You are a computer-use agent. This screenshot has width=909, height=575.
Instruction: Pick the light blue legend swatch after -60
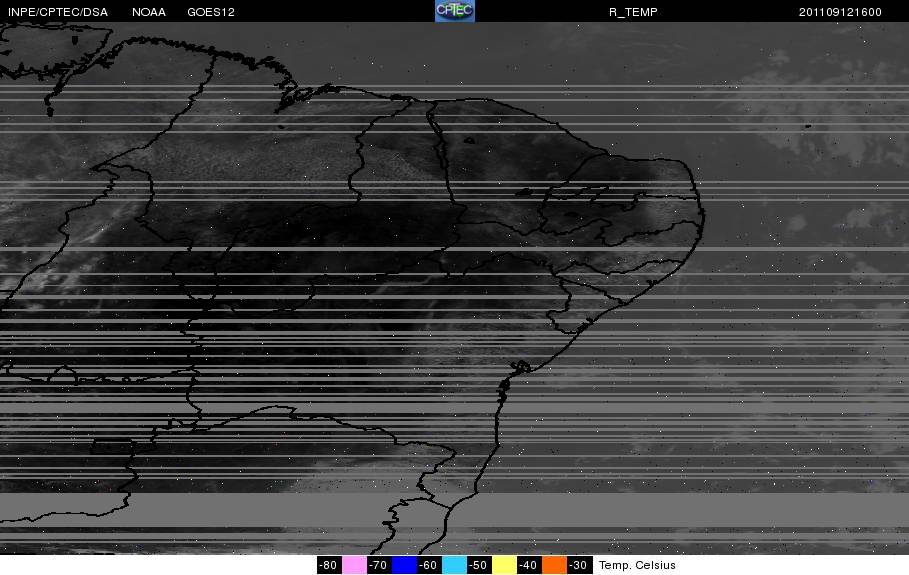454,565
